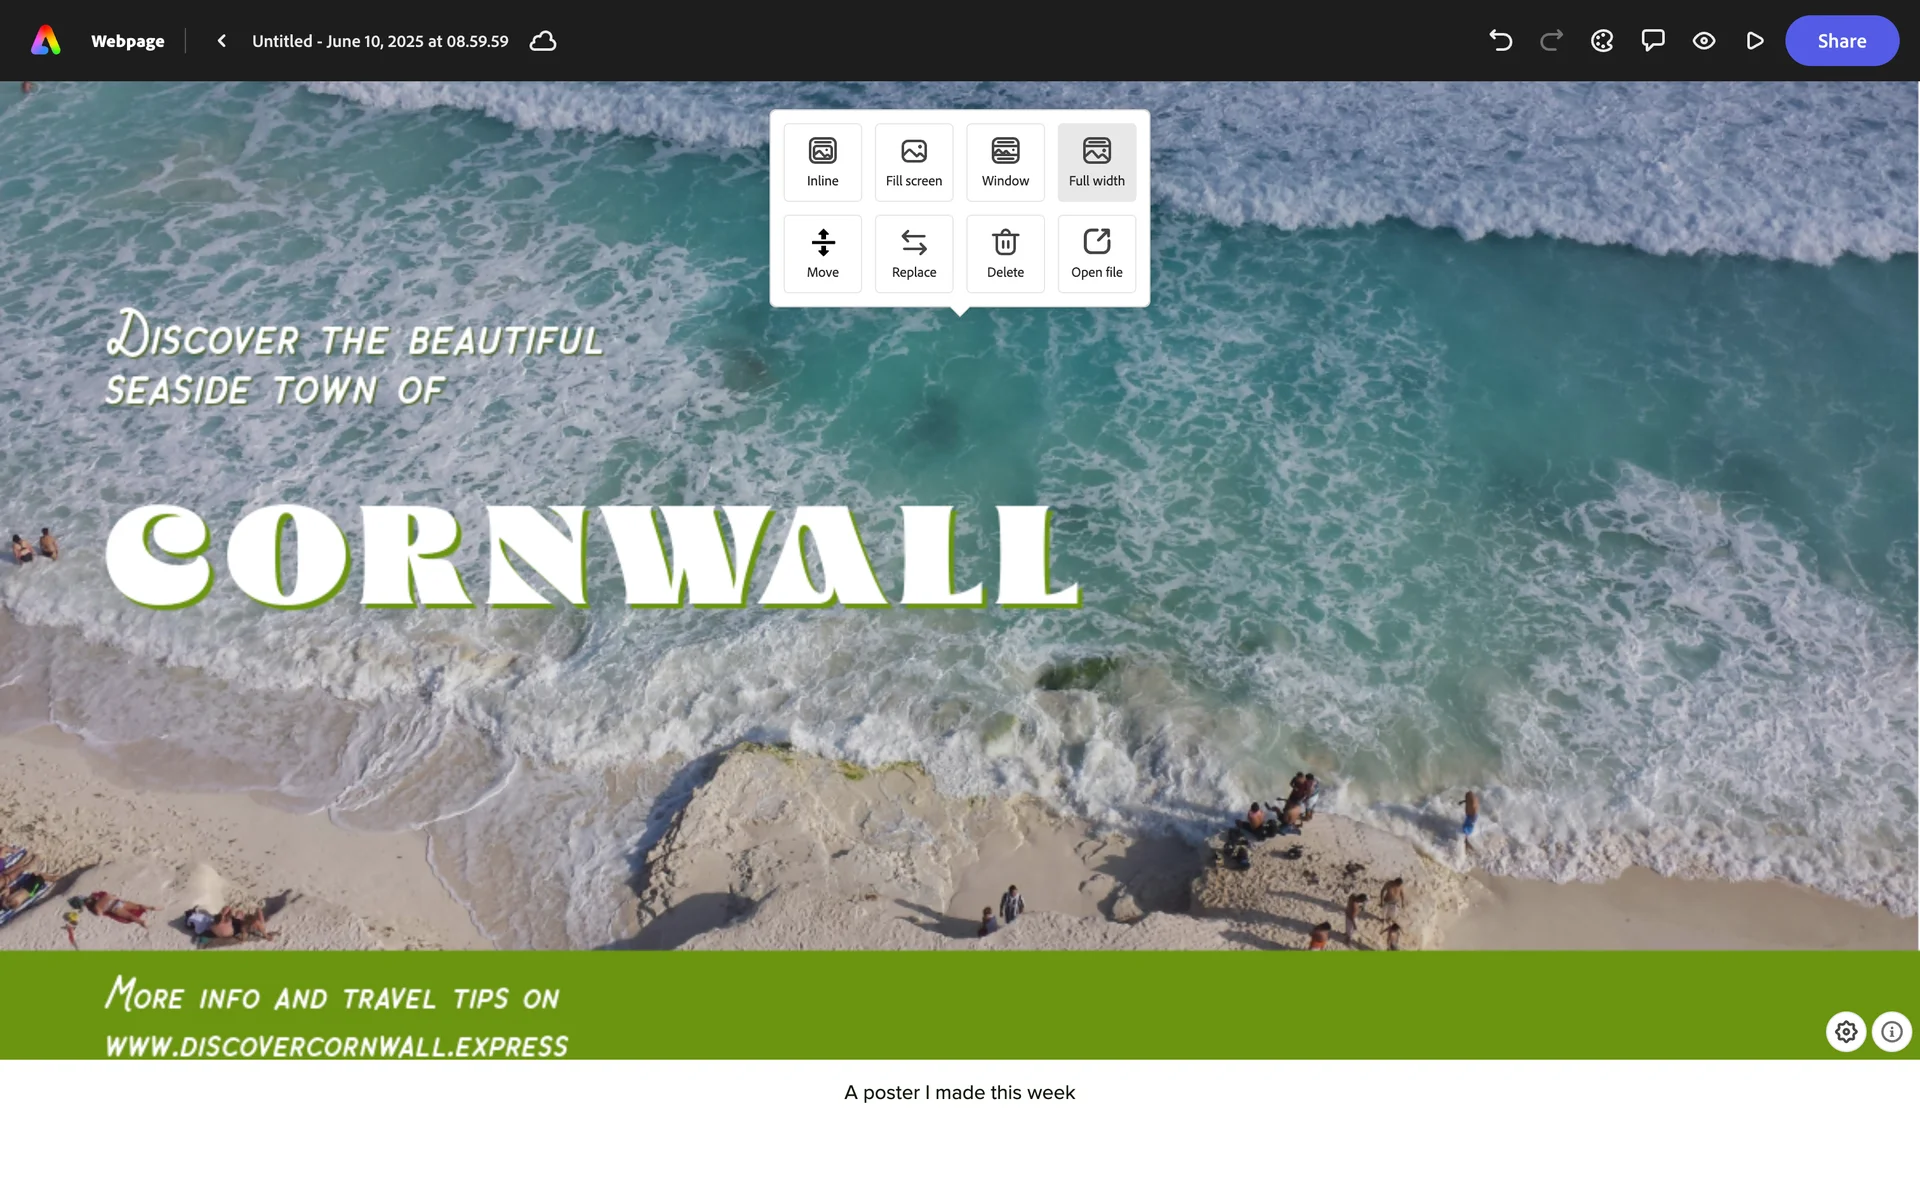Viewport: 1920px width, 1200px height.
Task: Click the info circle icon
Action: [1892, 1031]
